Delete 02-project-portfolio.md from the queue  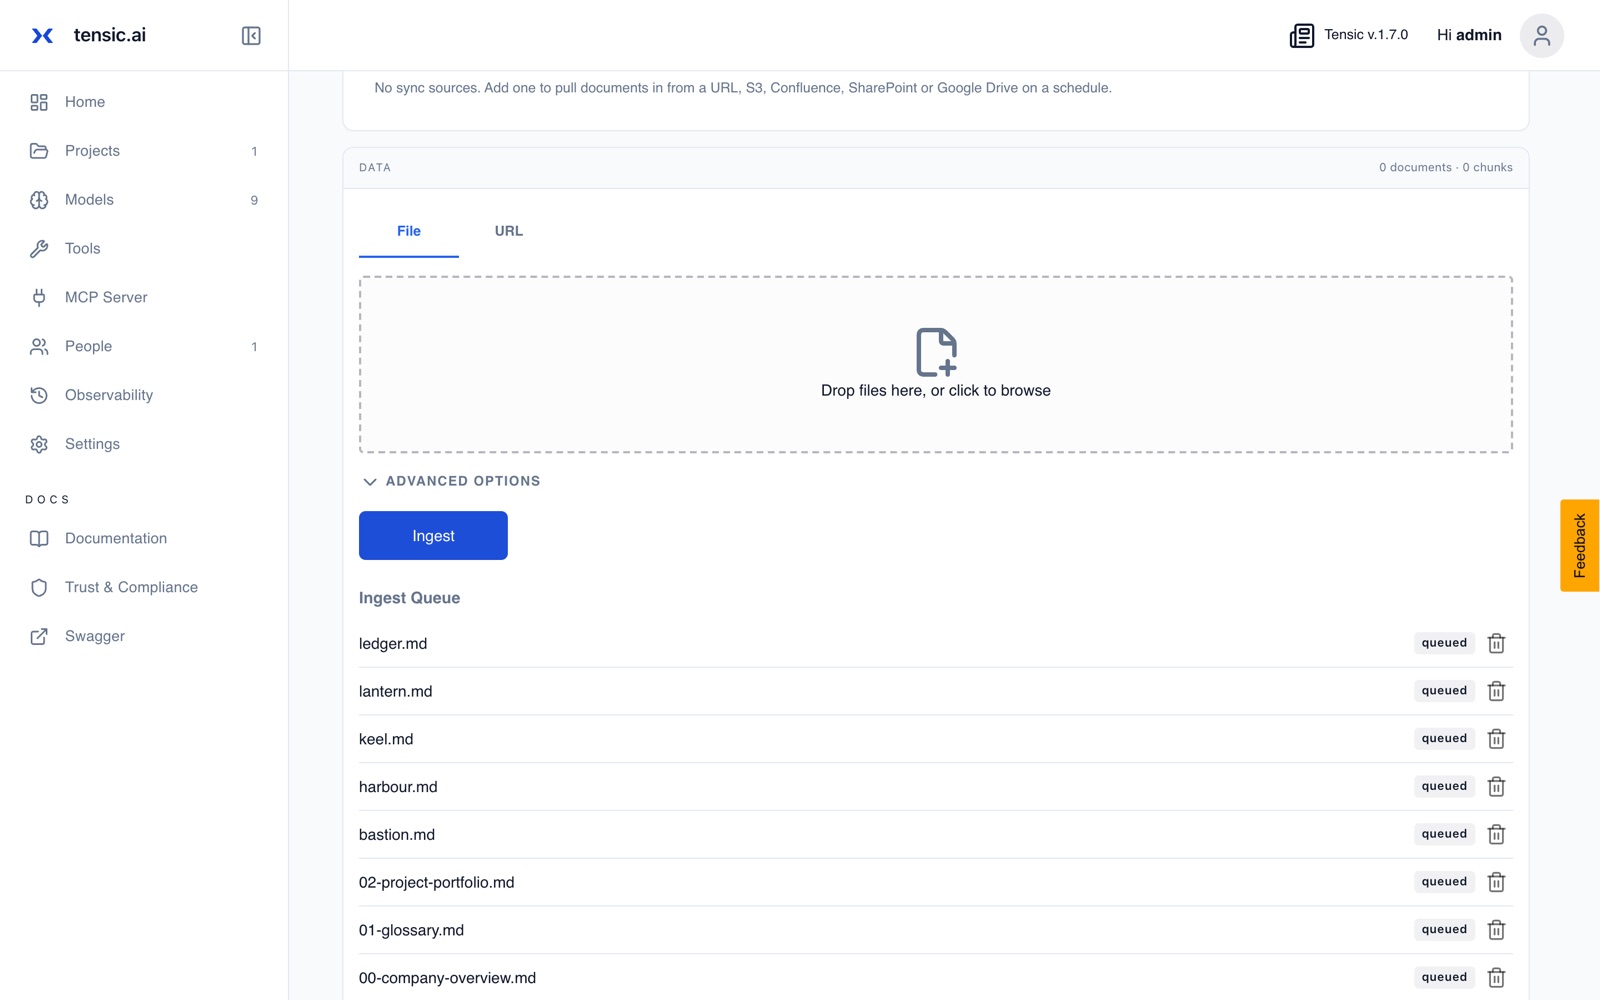(x=1496, y=882)
